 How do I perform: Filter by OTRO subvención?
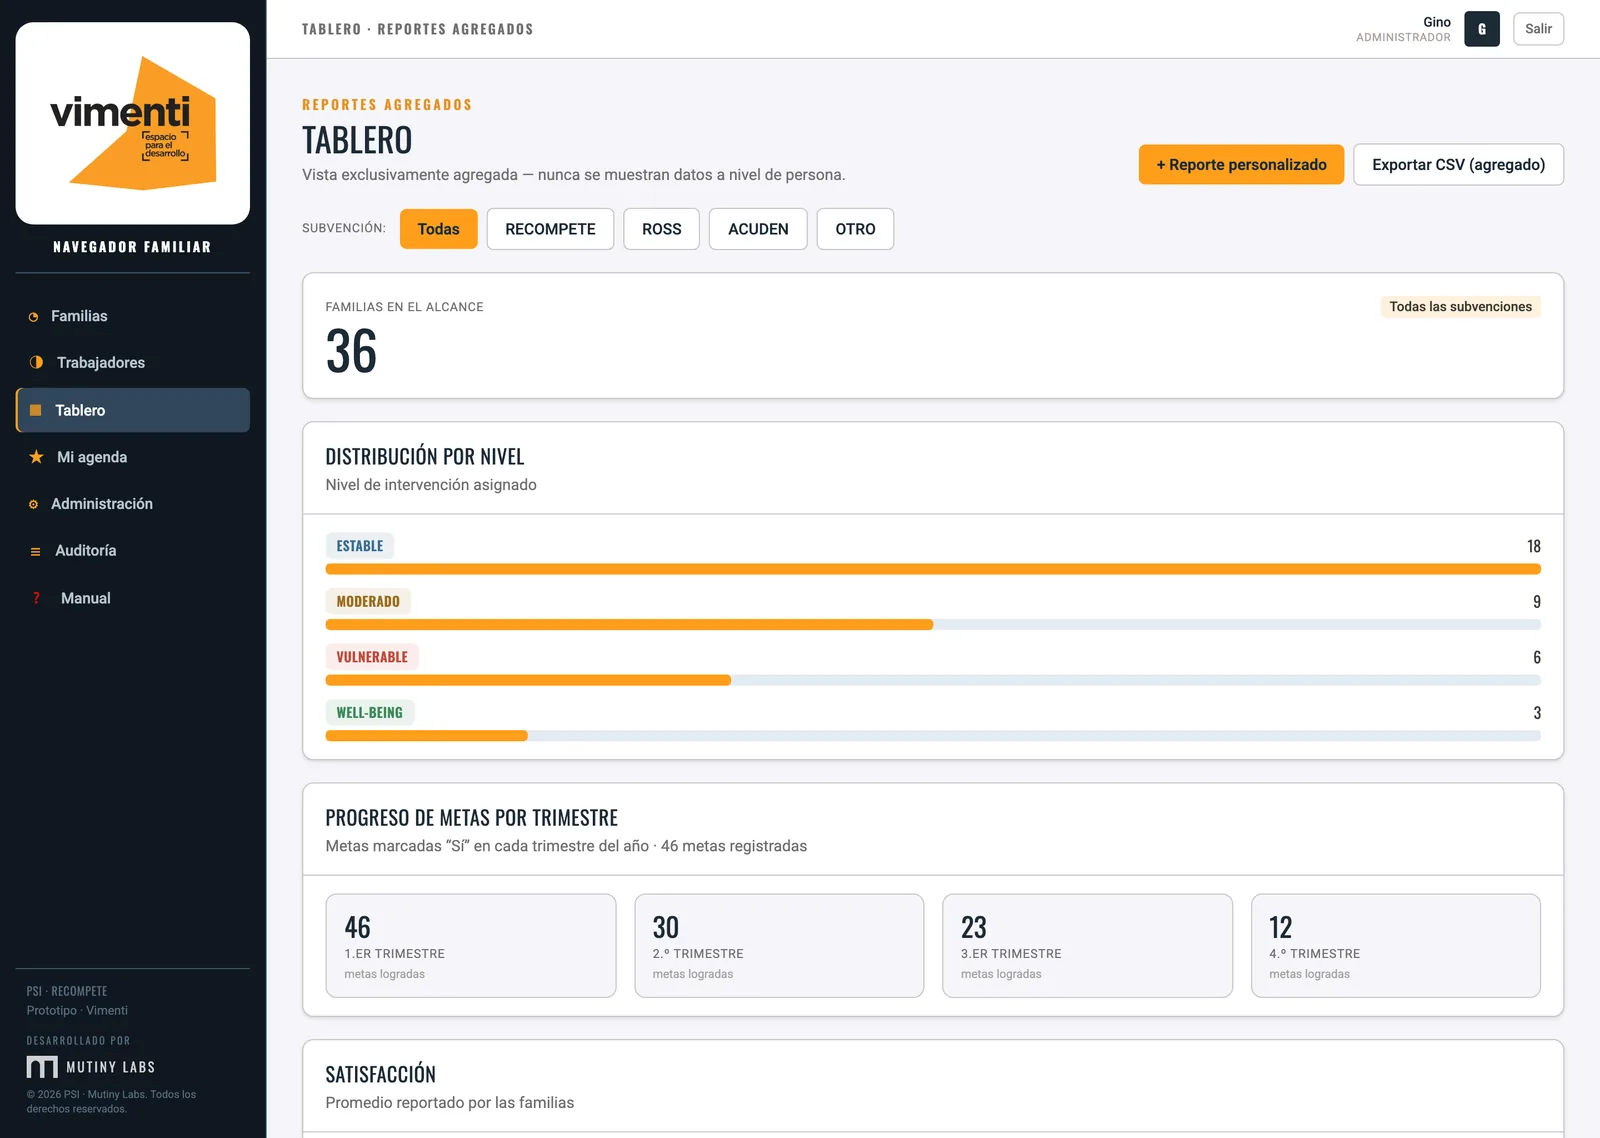tap(855, 229)
